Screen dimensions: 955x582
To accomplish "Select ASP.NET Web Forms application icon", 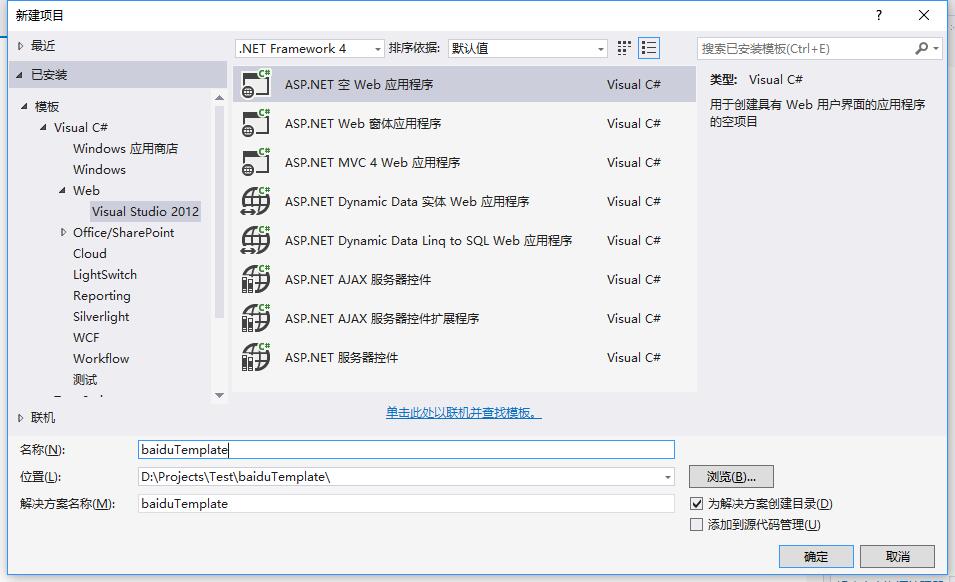I will 256,124.
